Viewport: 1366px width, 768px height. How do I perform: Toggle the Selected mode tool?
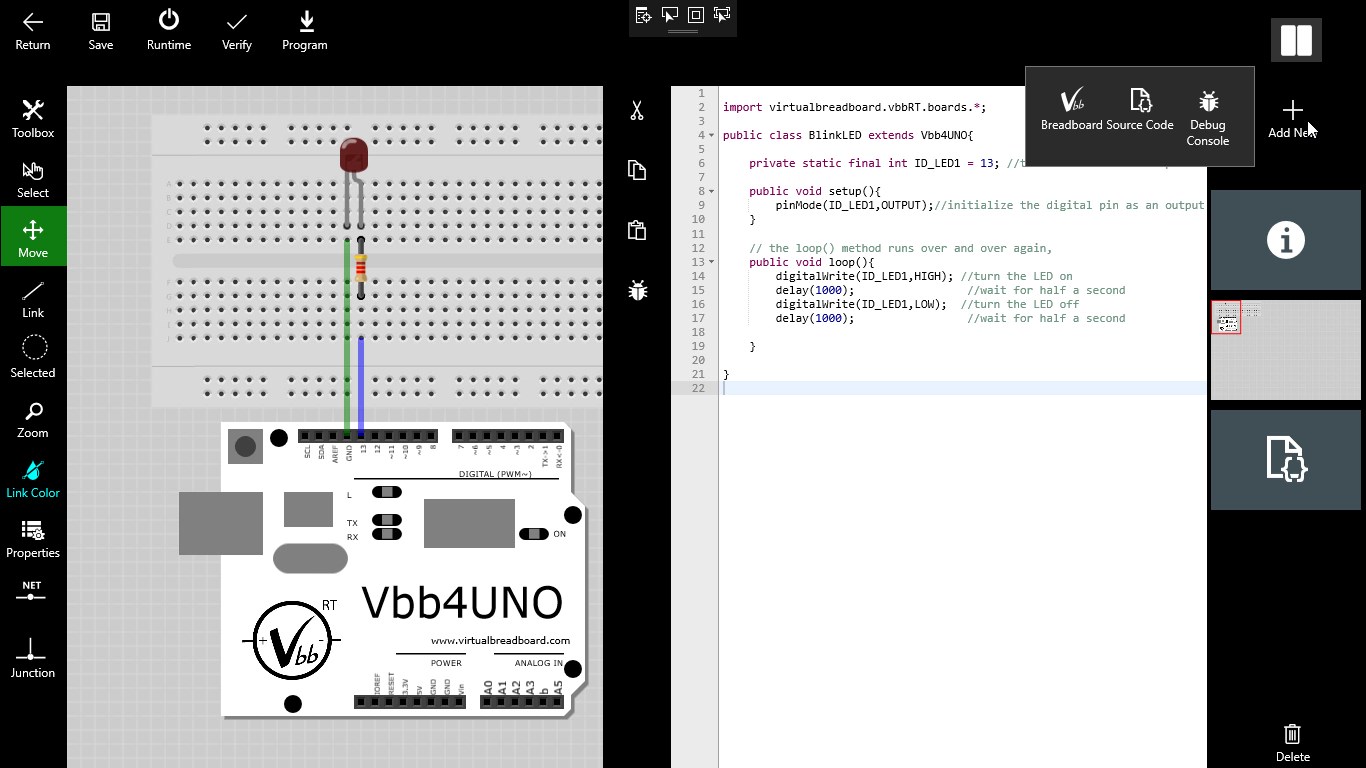click(33, 360)
